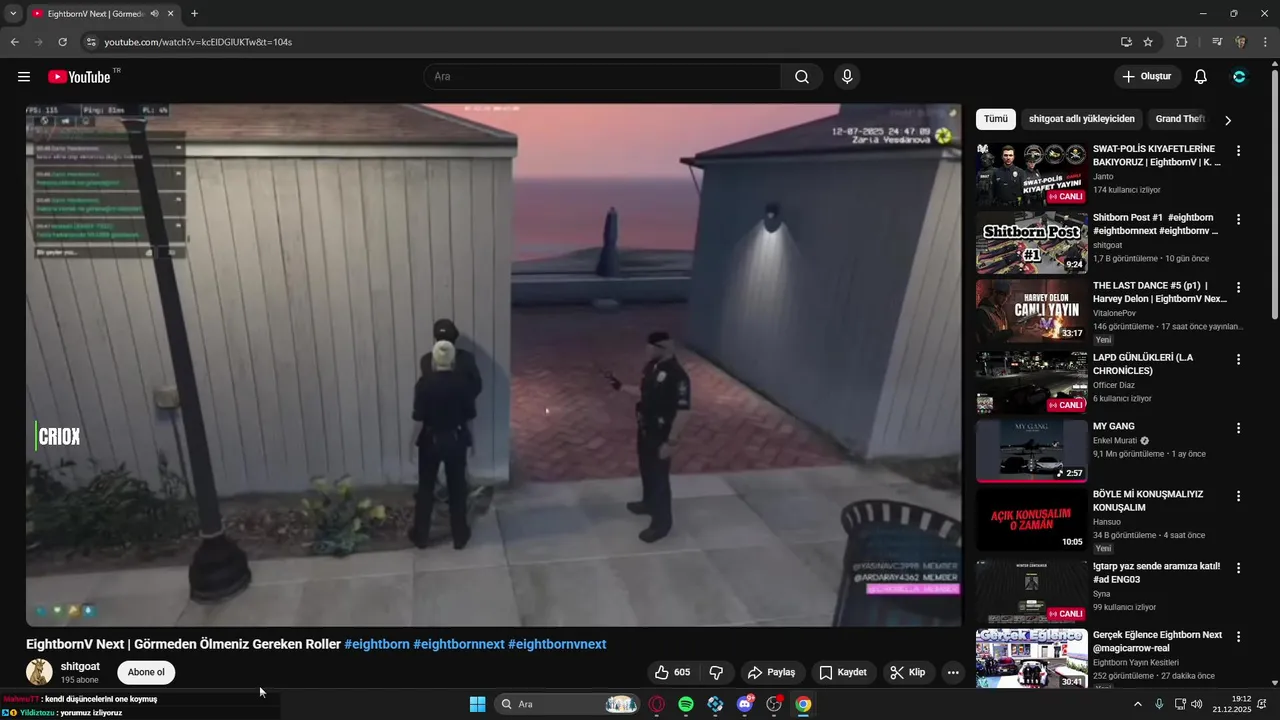Image resolution: width=1280 pixels, height=720 pixels.
Task: Open SWAT-POLİS KIYAFET YAYINI thumbnail
Action: (1031, 176)
